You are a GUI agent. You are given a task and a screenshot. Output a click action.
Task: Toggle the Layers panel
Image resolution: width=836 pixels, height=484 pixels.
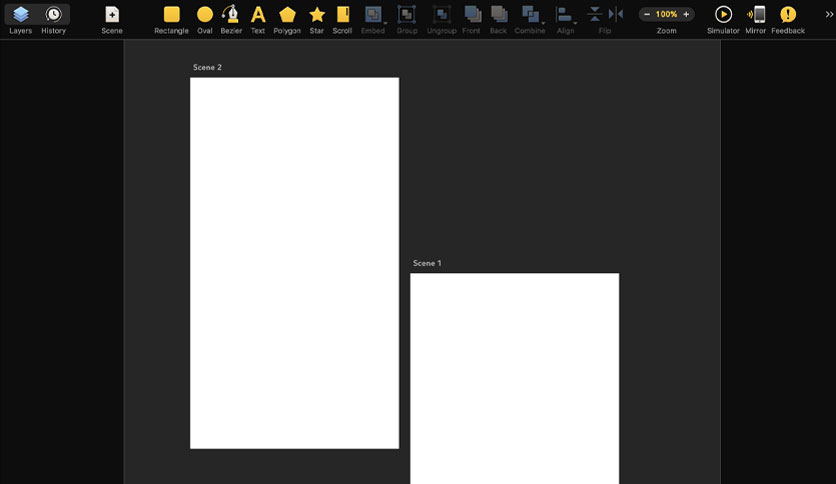pyautogui.click(x=21, y=20)
